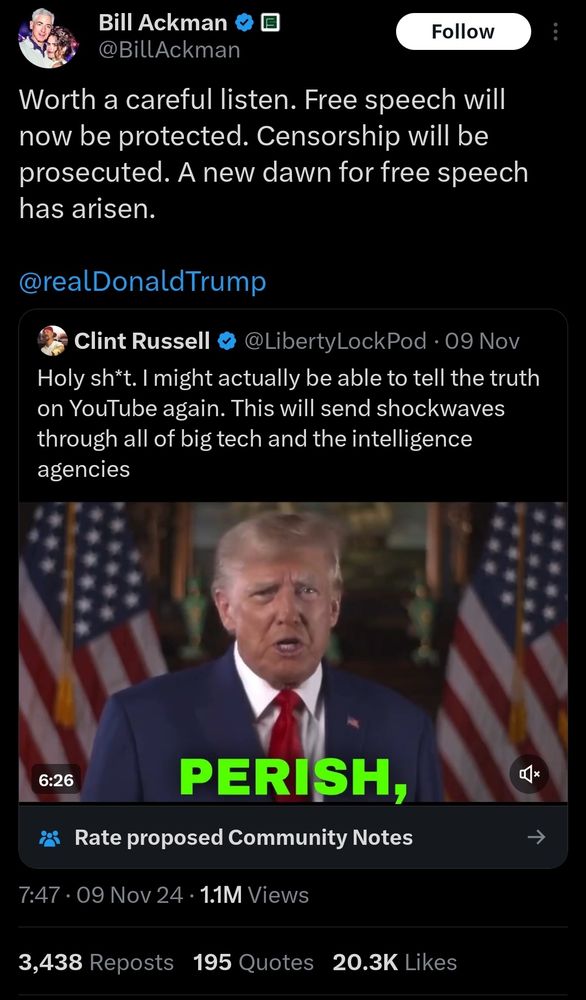Open Bill Ackman's profile picture
The height and width of the screenshot is (1000, 586).
click(48, 39)
